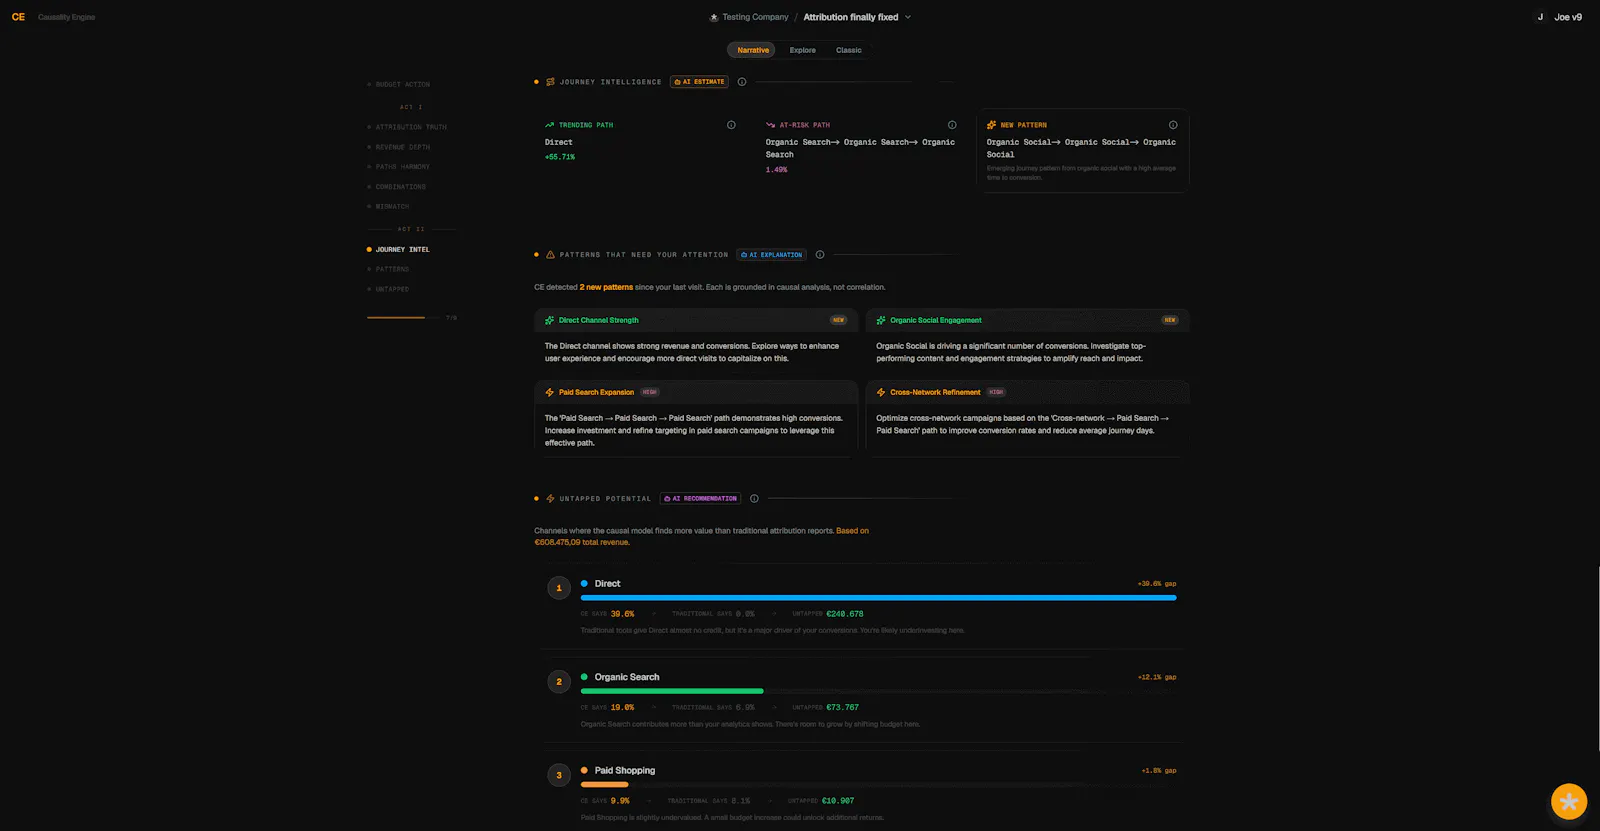Screen dimensions: 1600x831
Task: Open info icon on New Pattern card
Action: [1173, 125]
